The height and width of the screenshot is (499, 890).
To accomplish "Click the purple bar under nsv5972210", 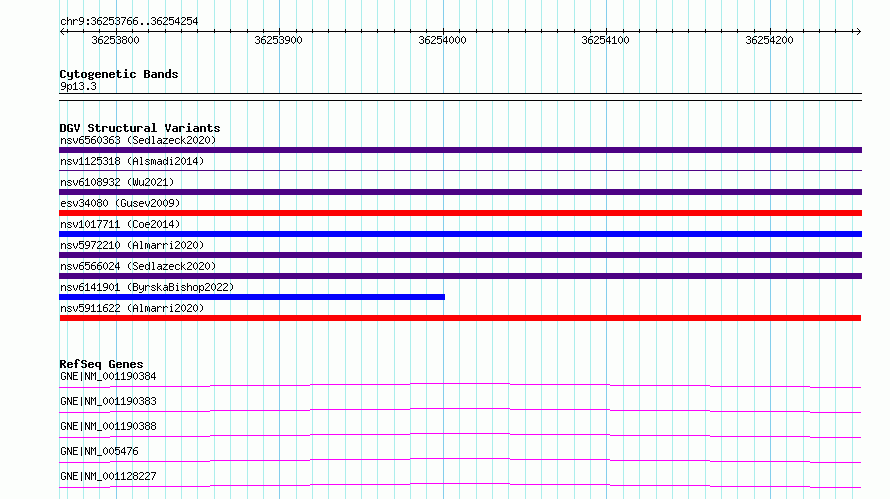I will [x=460, y=255].
